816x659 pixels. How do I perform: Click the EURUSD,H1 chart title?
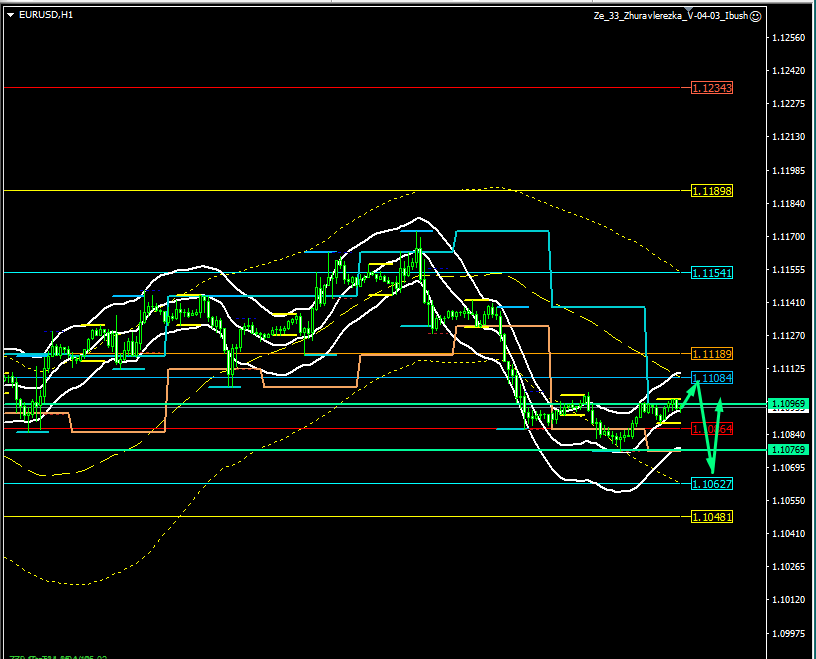[x=46, y=15]
